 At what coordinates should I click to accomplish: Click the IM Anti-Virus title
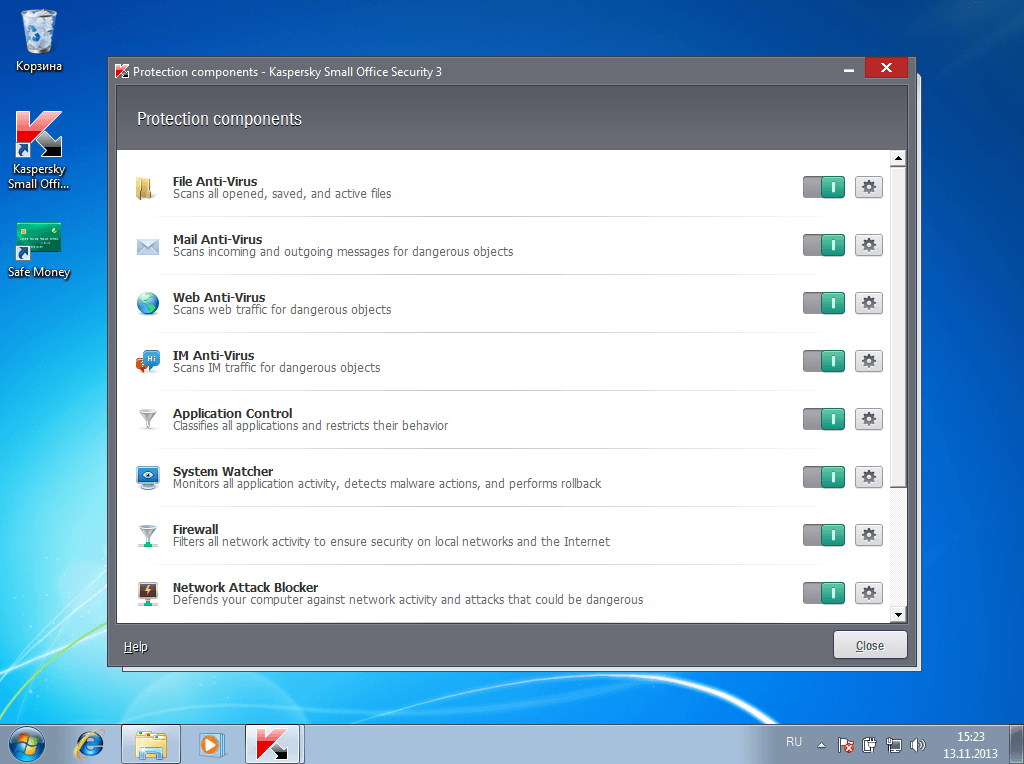click(x=214, y=355)
